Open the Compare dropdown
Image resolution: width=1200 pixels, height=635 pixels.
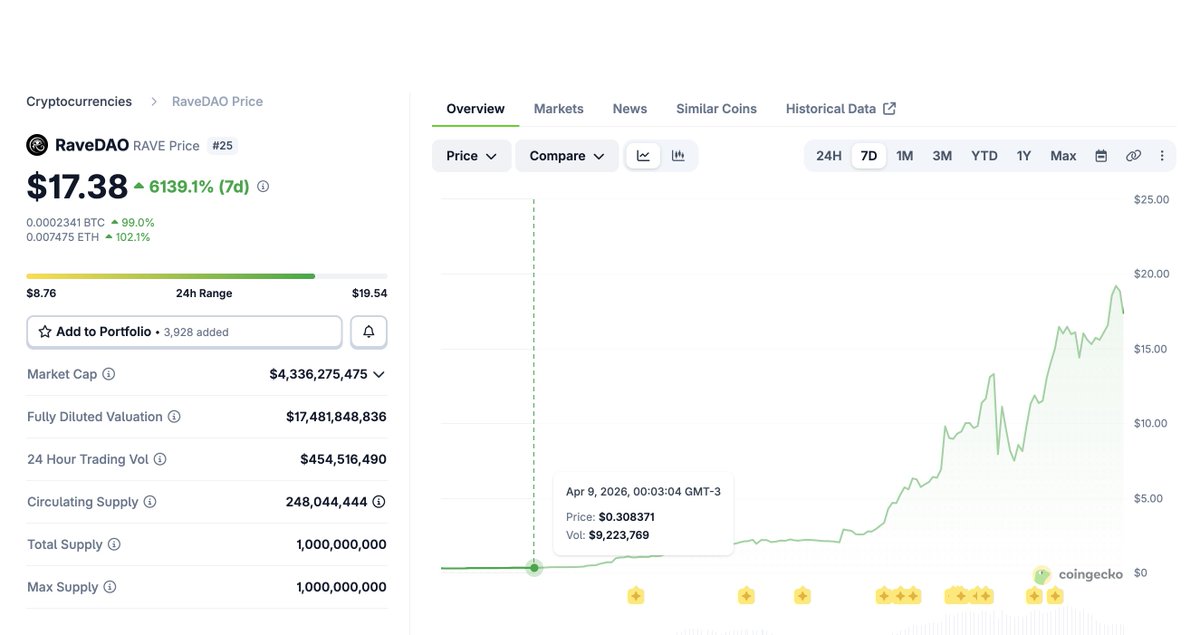[566, 156]
